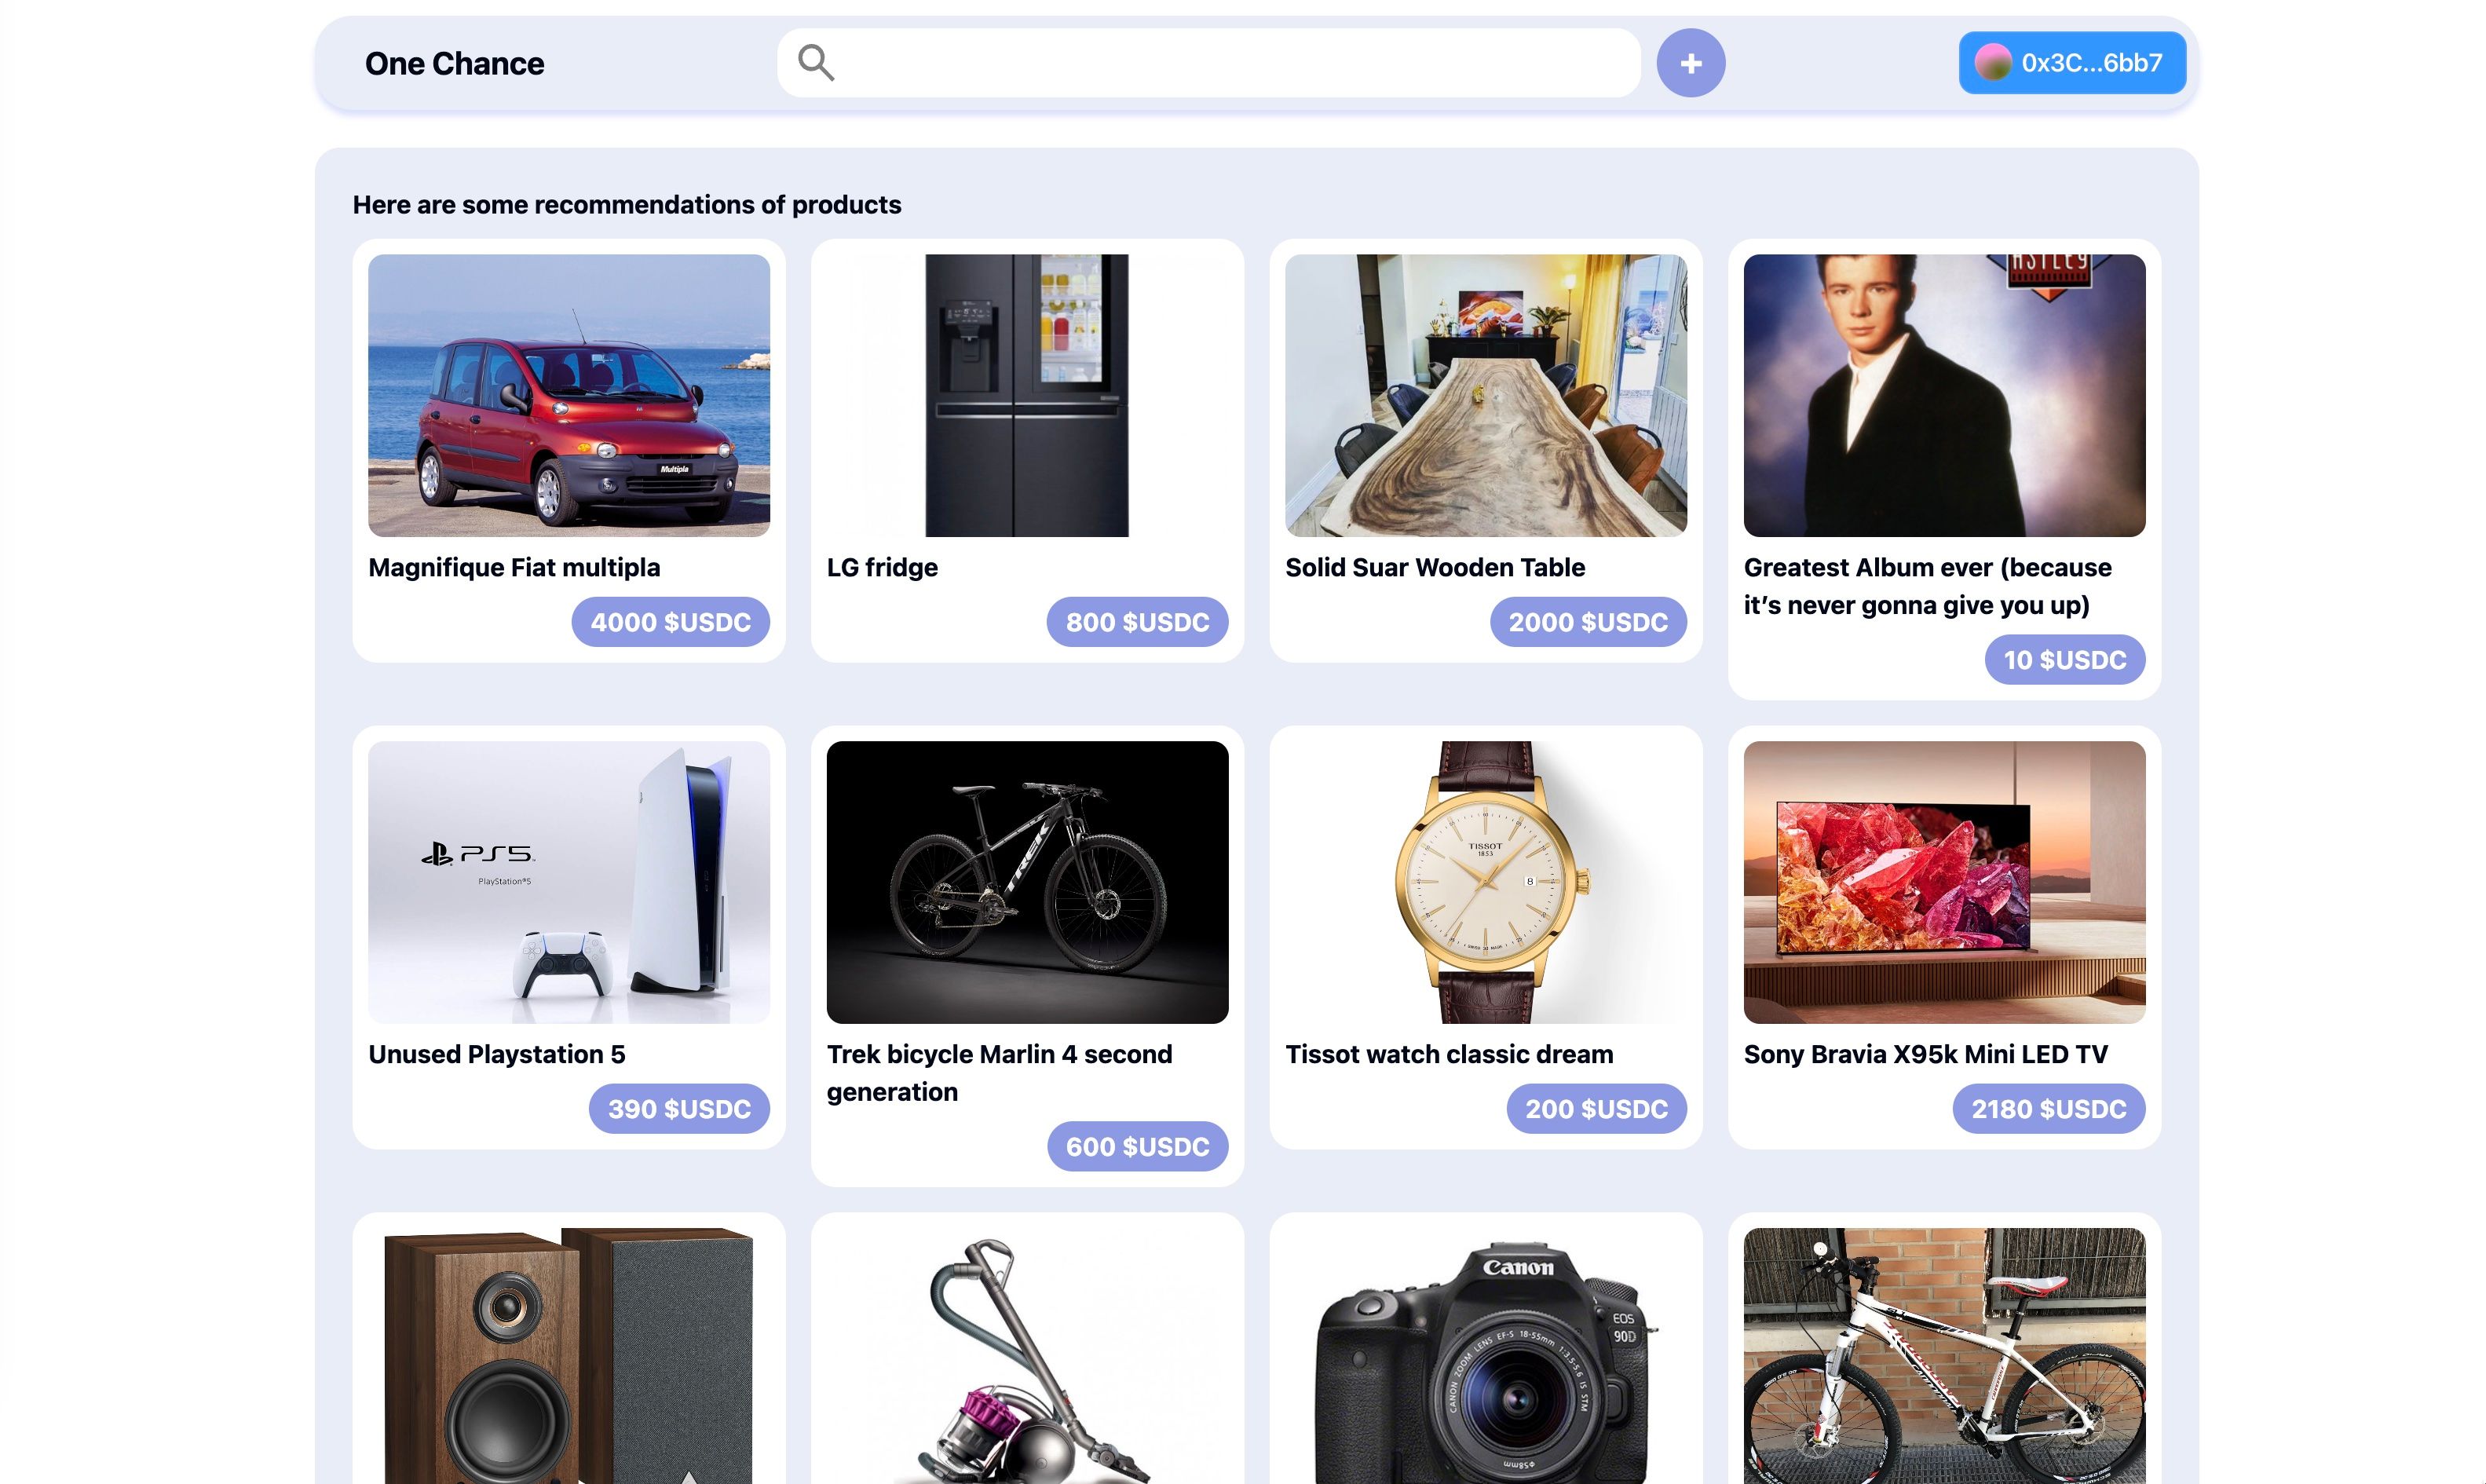This screenshot has width=2486, height=1484.
Task: Click 'Here are some recommendations of products' heading
Action: pos(627,204)
